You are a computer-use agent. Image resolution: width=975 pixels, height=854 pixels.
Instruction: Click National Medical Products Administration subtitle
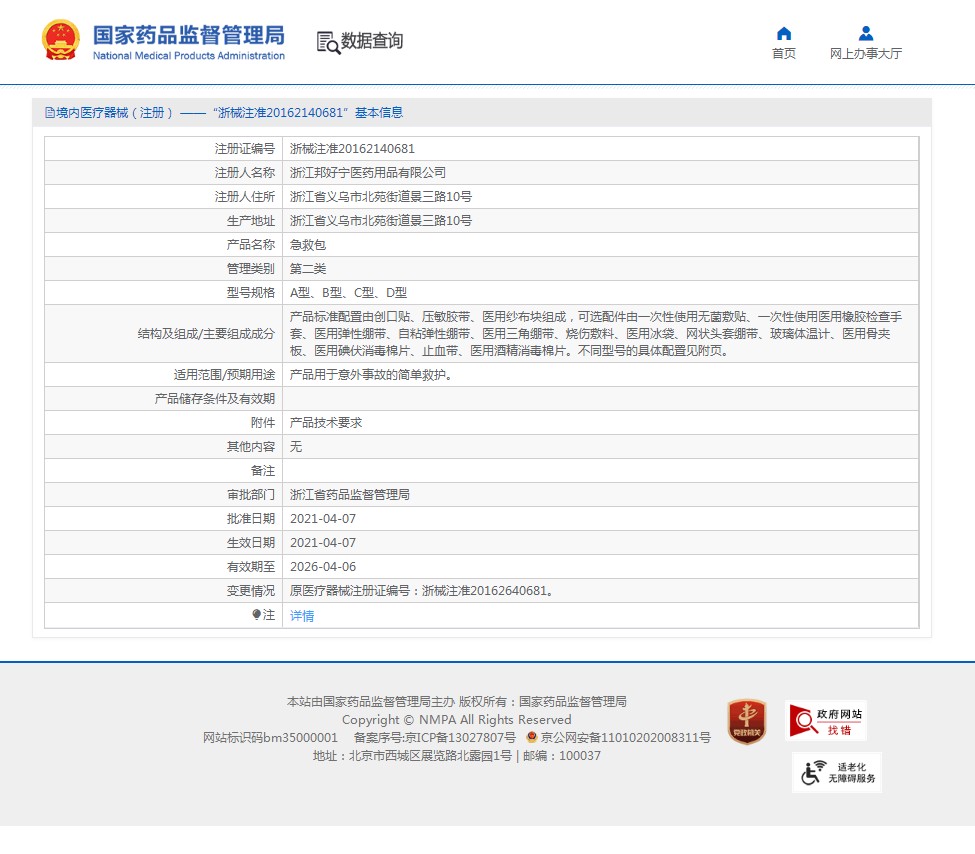(188, 55)
